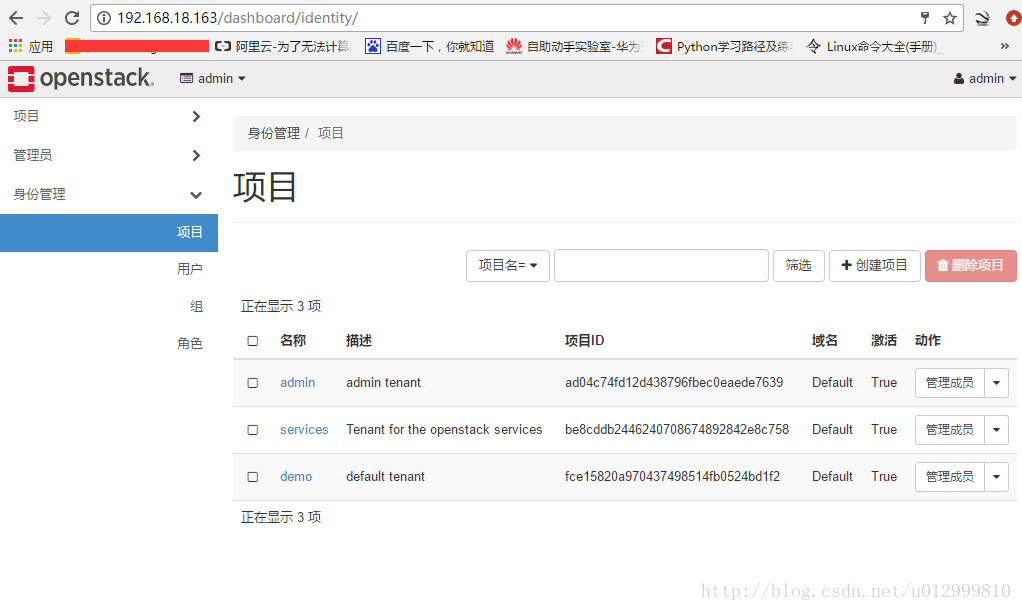
Task: Open the demo project link
Action: tap(296, 477)
